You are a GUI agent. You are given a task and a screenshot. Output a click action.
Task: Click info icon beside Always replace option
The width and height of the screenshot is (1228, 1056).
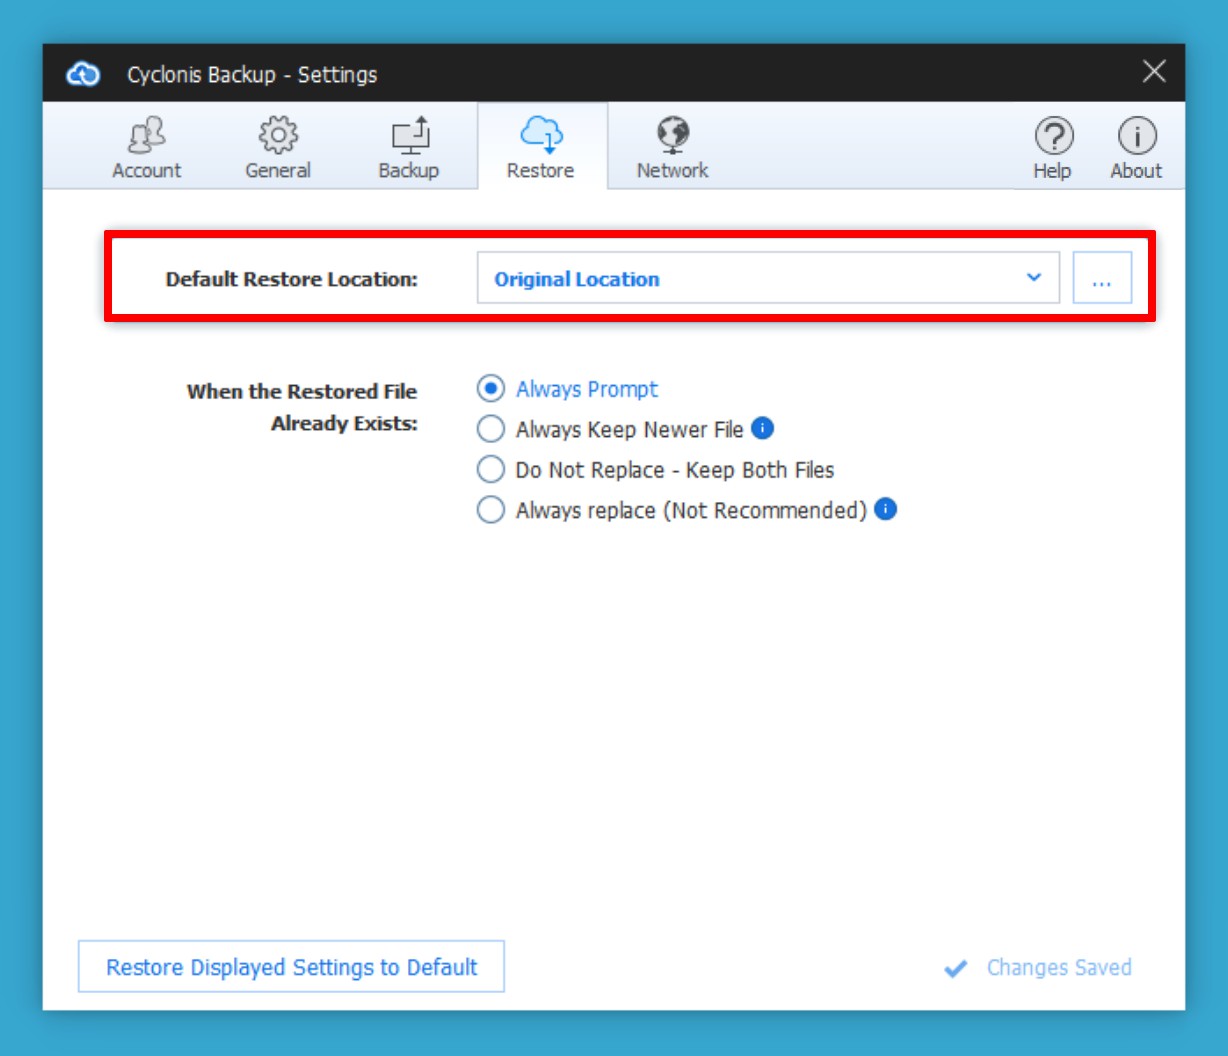tap(885, 509)
